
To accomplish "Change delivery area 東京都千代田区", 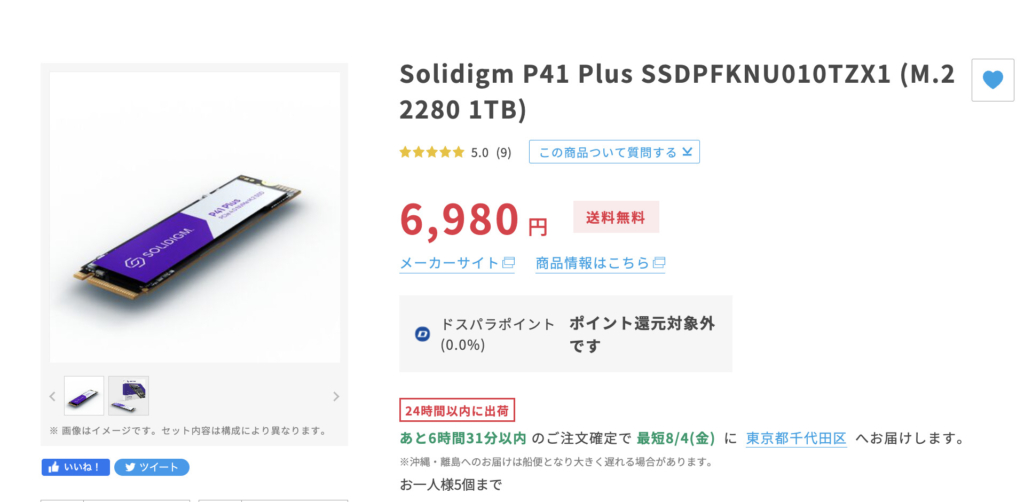I will pos(796,438).
